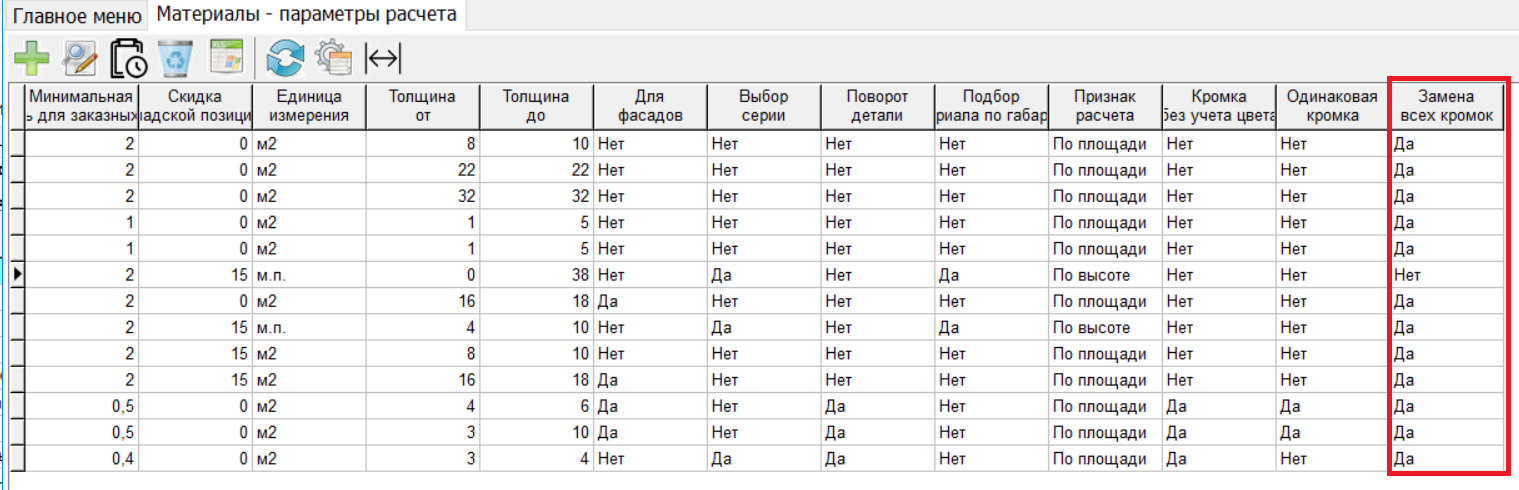Click the 0,4 cell in Минимальная column
The image size is (1519, 490).
click(80, 458)
